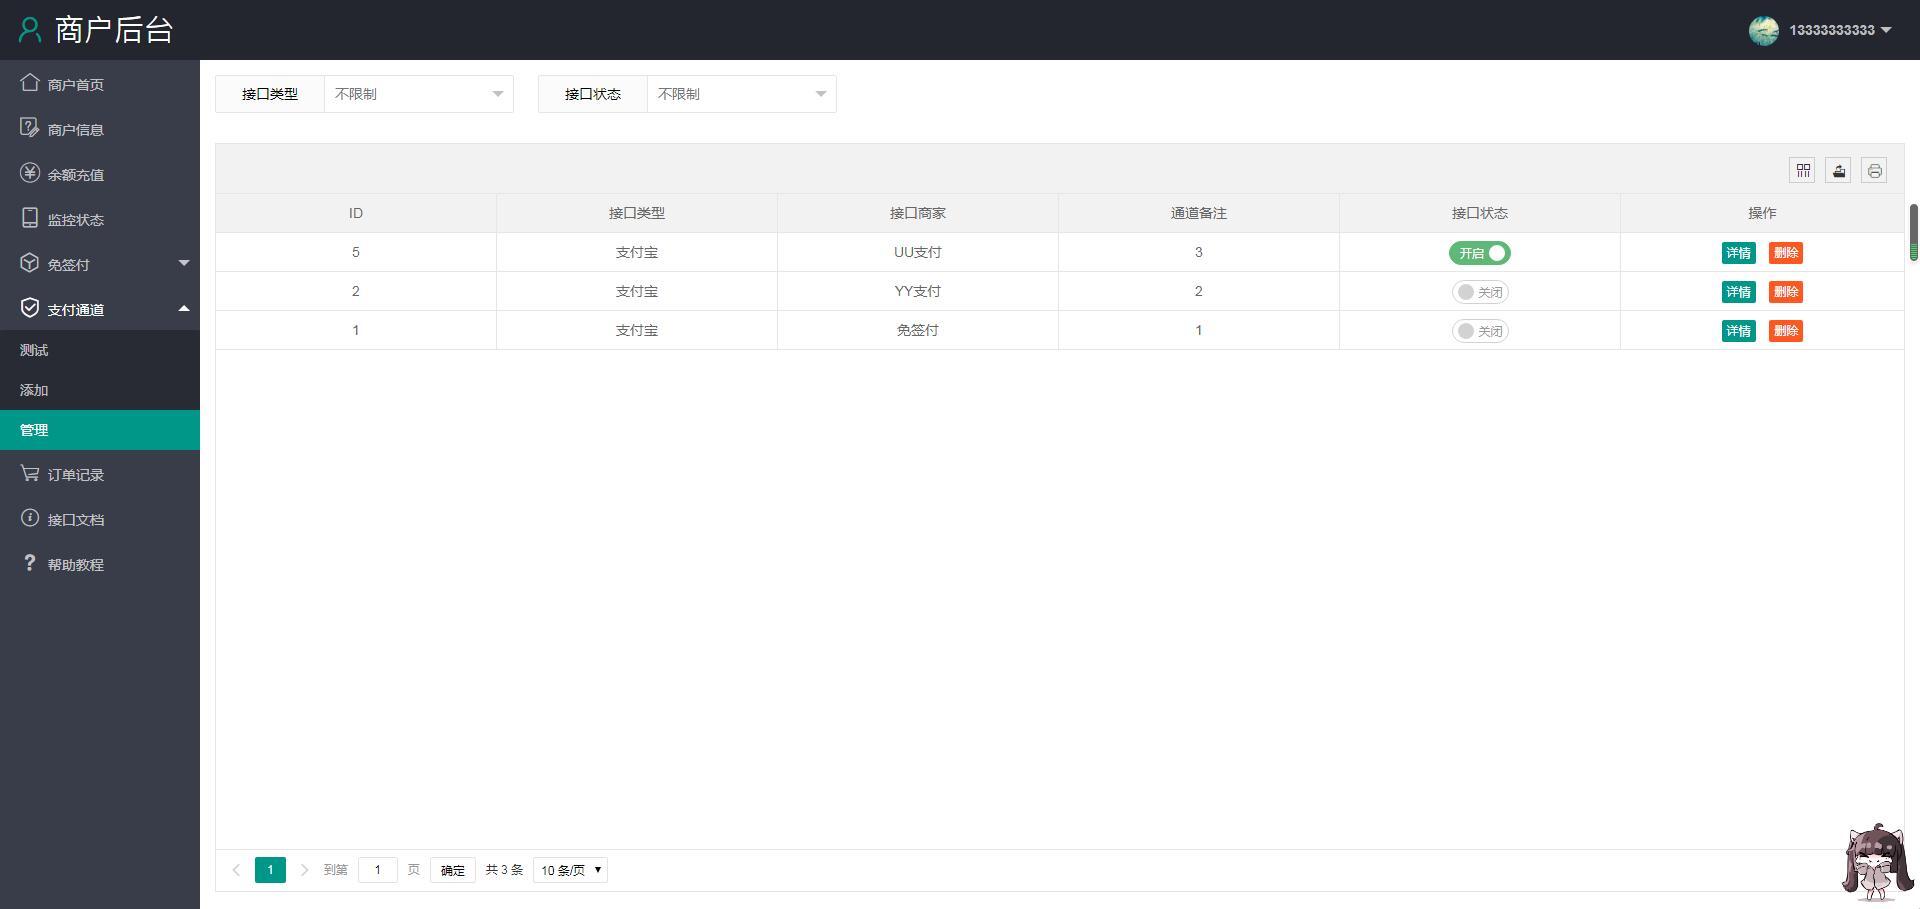Click the print icon in table toolbar
Image resolution: width=1920 pixels, height=909 pixels.
1874,171
